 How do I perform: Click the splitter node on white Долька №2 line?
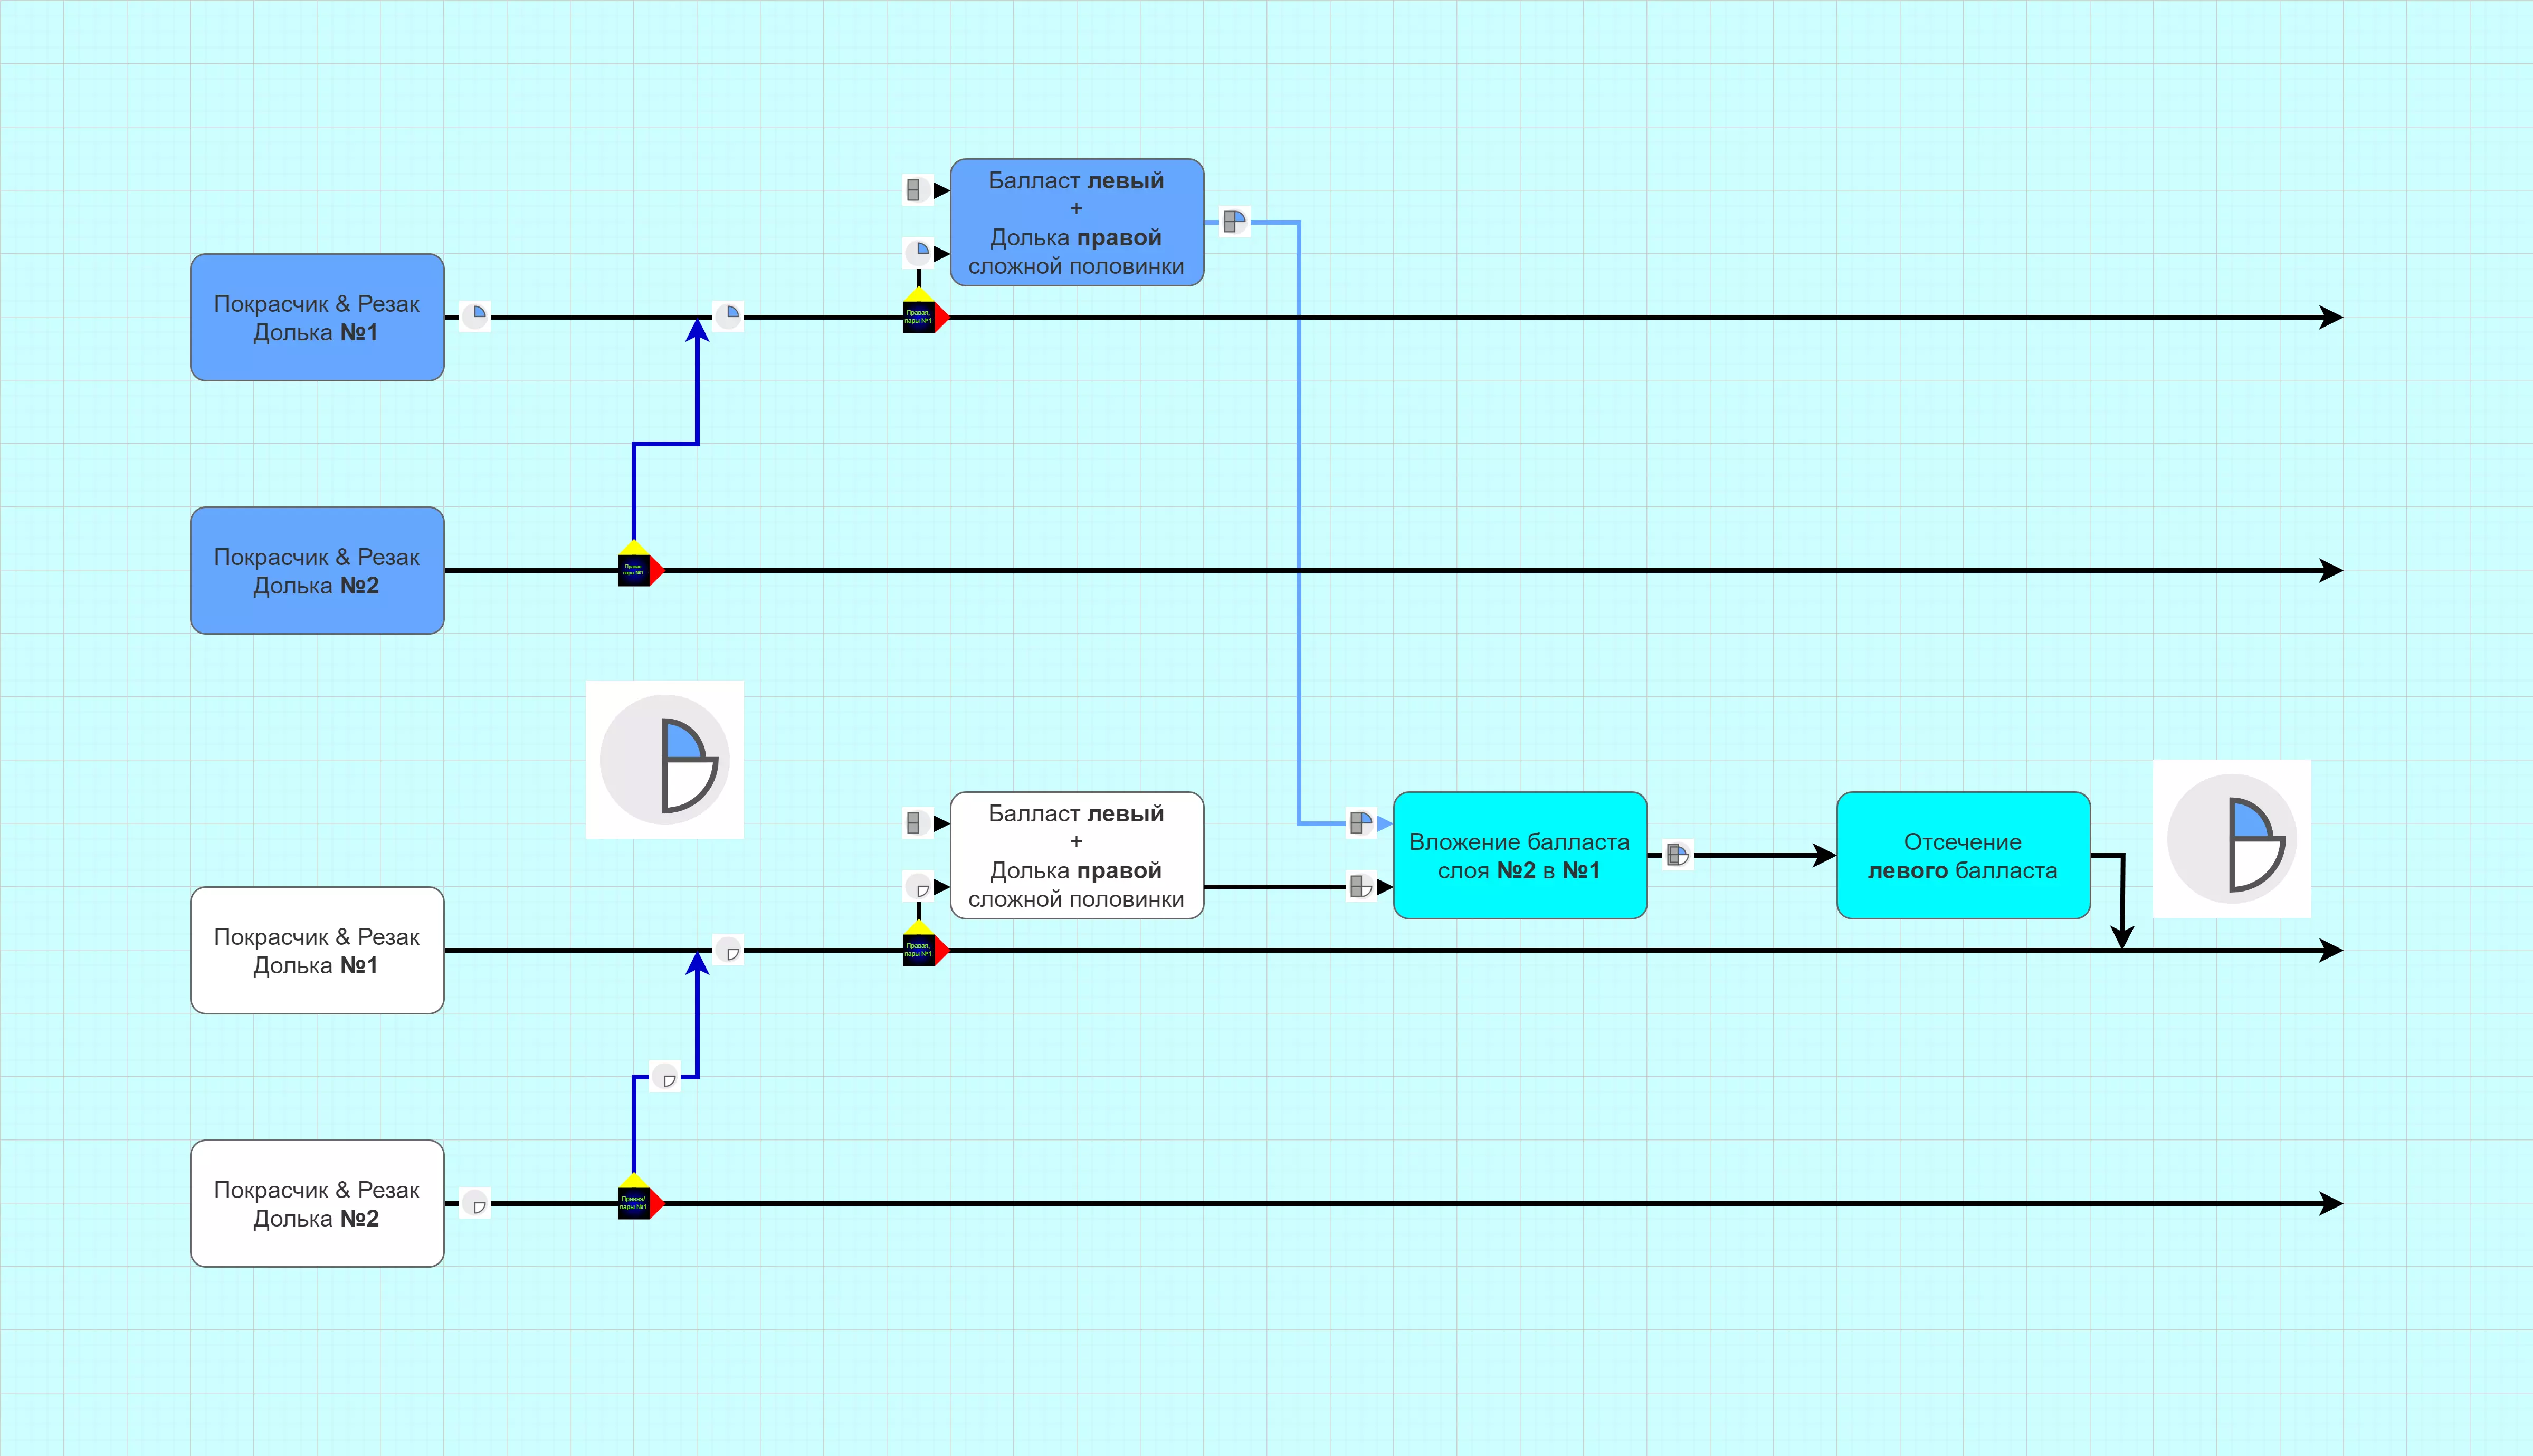(x=635, y=1202)
